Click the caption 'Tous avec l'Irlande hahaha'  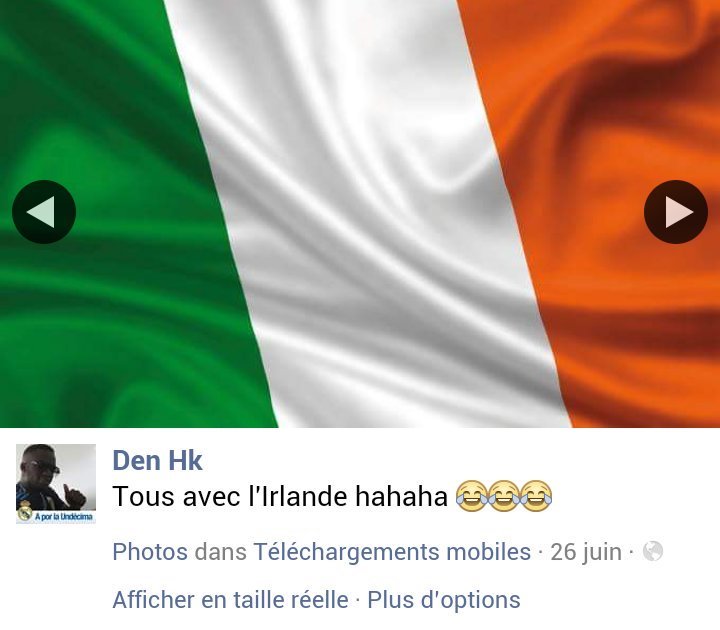click(280, 496)
